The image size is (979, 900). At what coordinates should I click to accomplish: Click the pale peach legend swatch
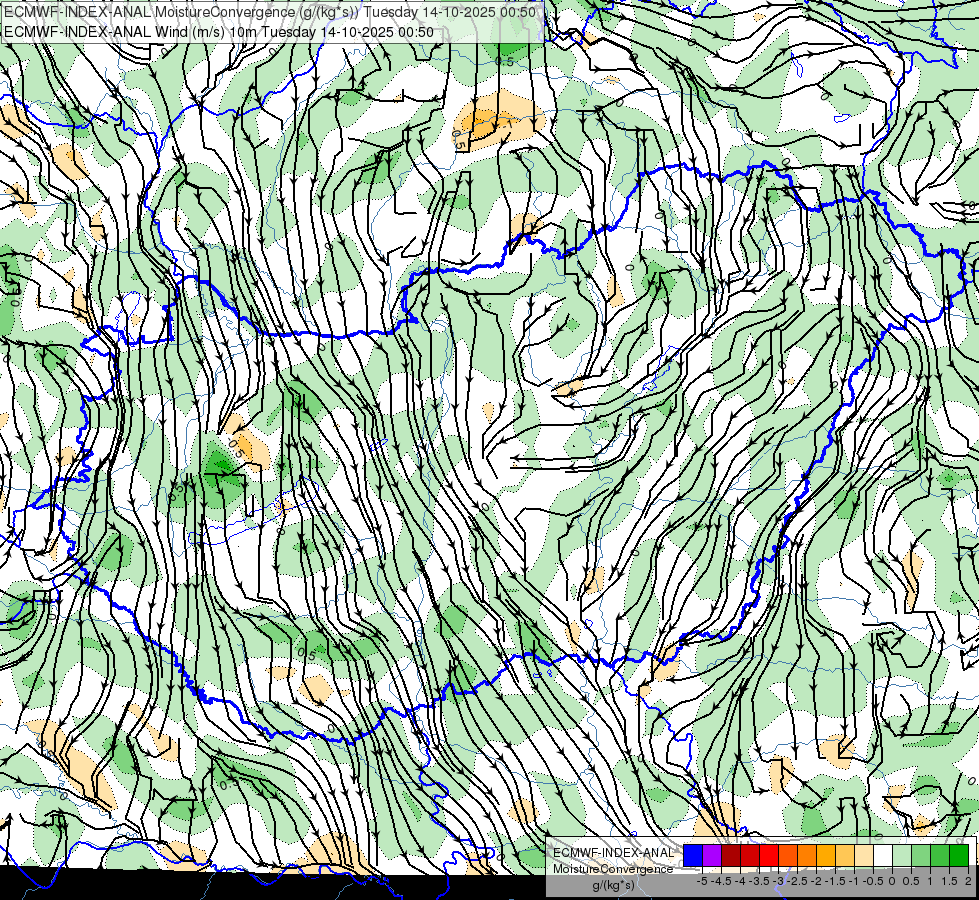click(864, 855)
